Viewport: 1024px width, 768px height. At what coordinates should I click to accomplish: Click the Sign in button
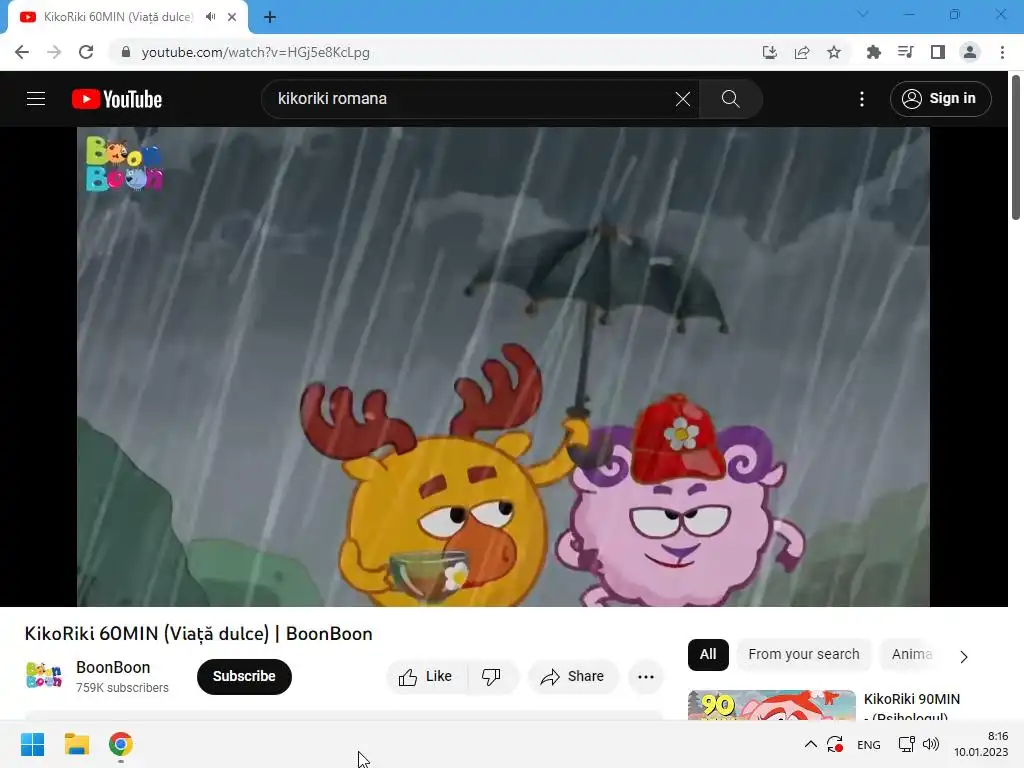(940, 99)
